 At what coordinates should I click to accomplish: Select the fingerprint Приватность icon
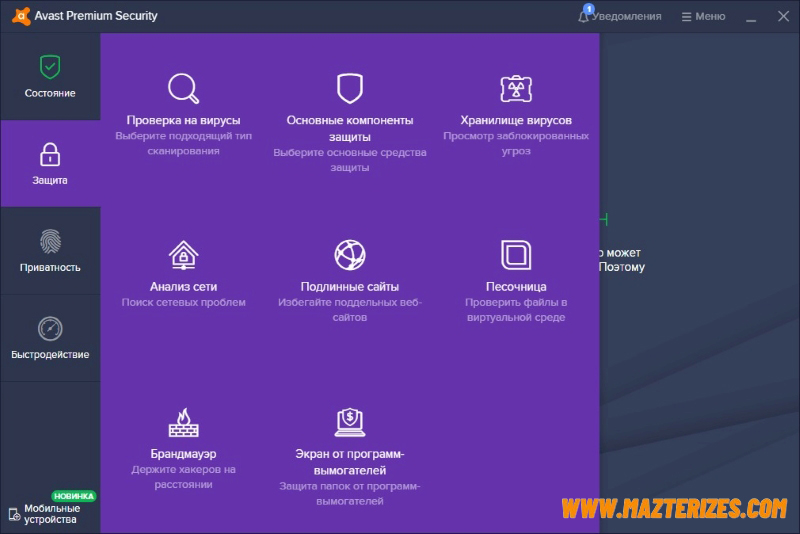[x=50, y=241]
